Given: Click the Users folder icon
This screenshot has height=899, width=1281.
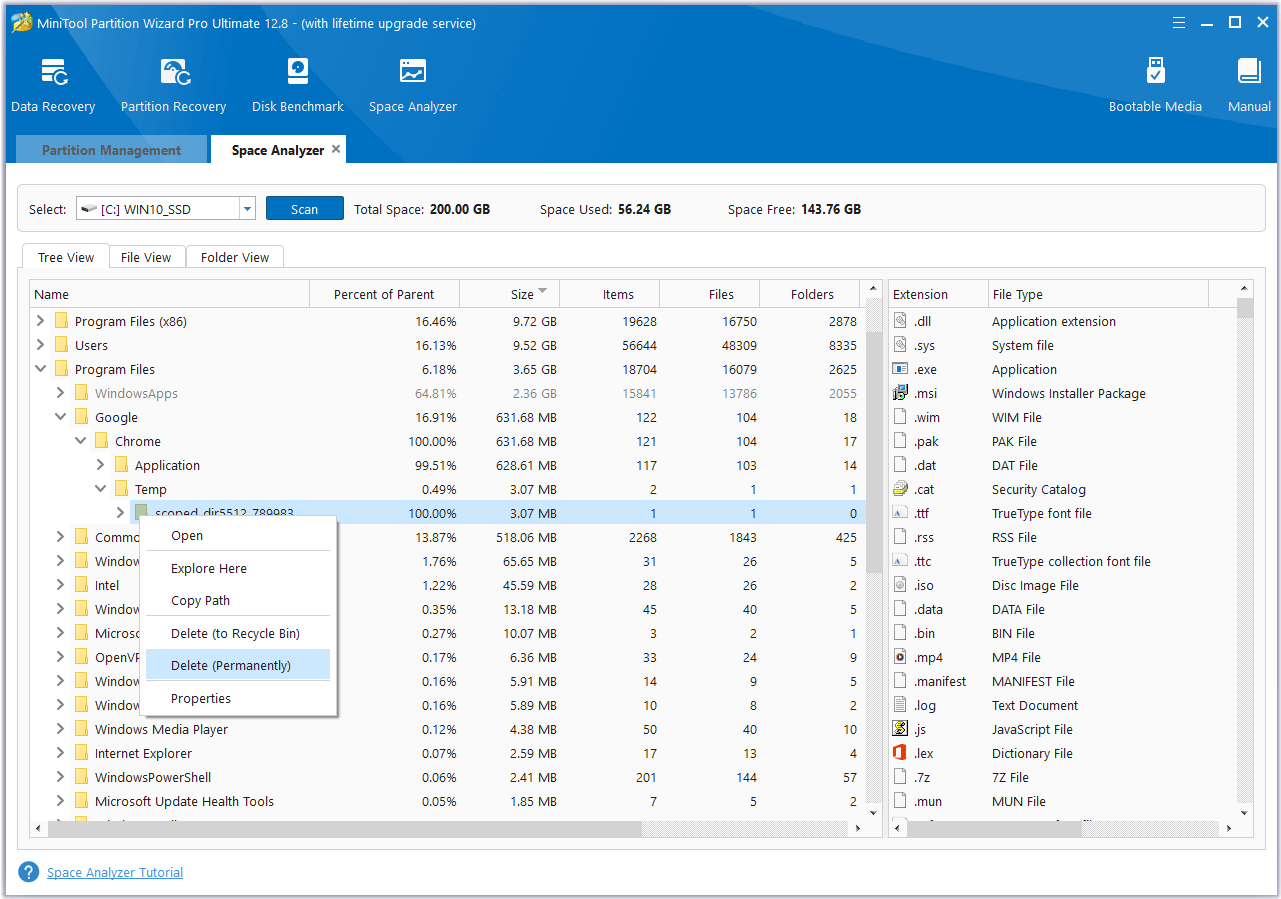Looking at the screenshot, I should click(x=61, y=345).
